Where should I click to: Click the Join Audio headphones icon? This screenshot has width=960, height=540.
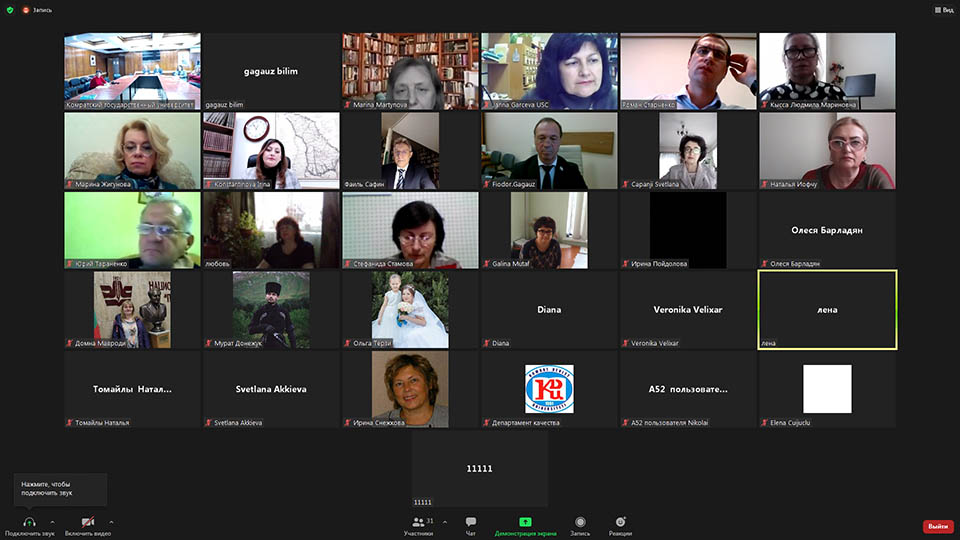tap(29, 522)
